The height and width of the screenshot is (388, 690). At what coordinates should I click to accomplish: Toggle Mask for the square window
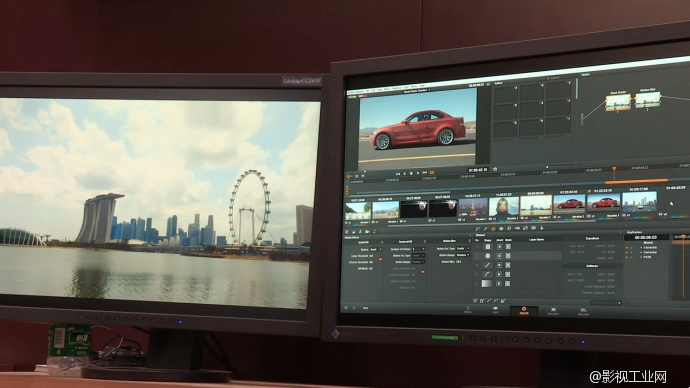click(x=508, y=247)
